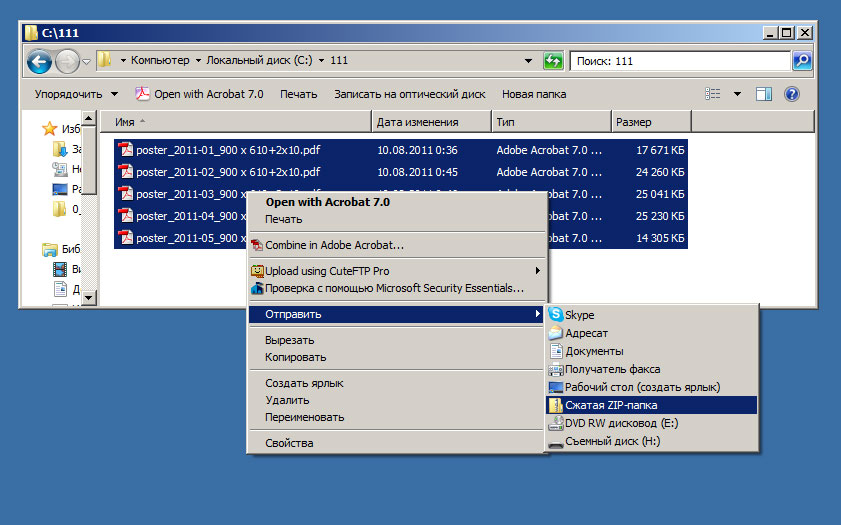Image resolution: width=841 pixels, height=525 pixels.
Task: Click Печать in the toolbar
Action: pyautogui.click(x=299, y=94)
